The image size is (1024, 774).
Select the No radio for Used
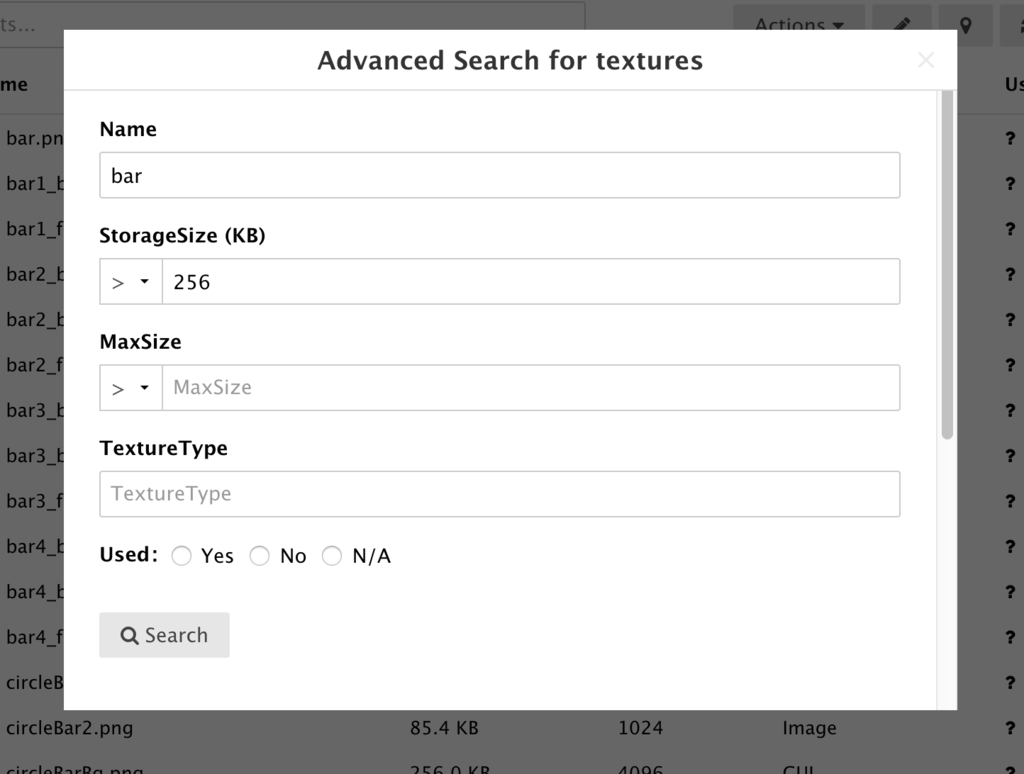click(259, 556)
